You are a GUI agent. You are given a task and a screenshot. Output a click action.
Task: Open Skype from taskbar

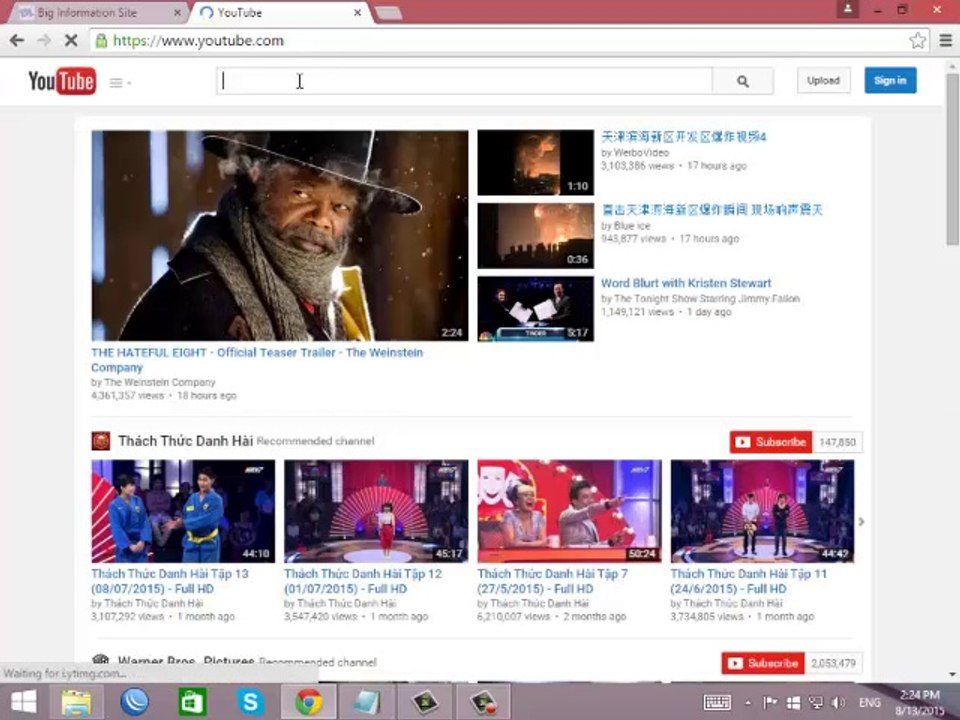pyautogui.click(x=250, y=702)
